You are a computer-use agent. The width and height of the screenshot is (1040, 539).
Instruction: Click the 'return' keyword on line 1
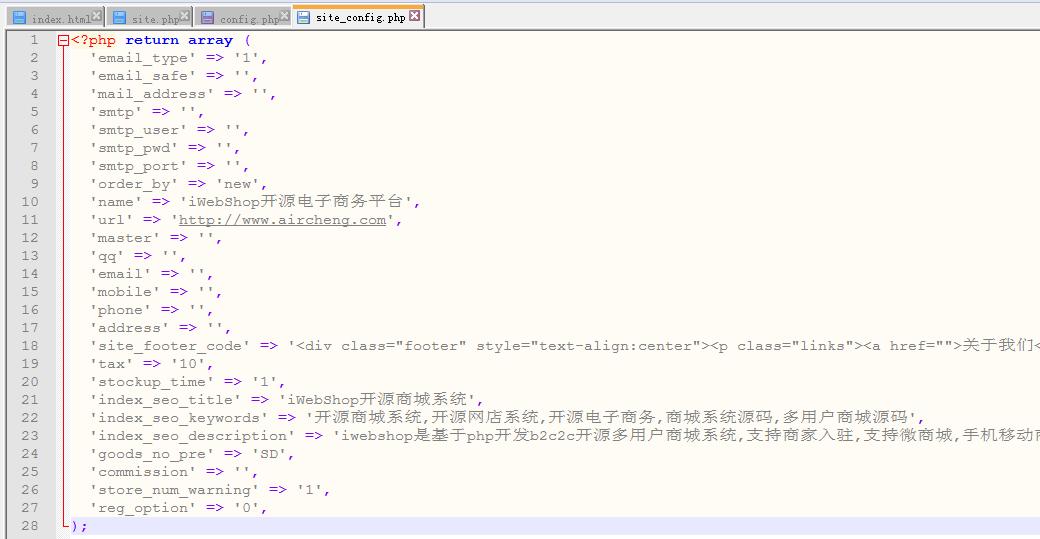(x=152, y=40)
